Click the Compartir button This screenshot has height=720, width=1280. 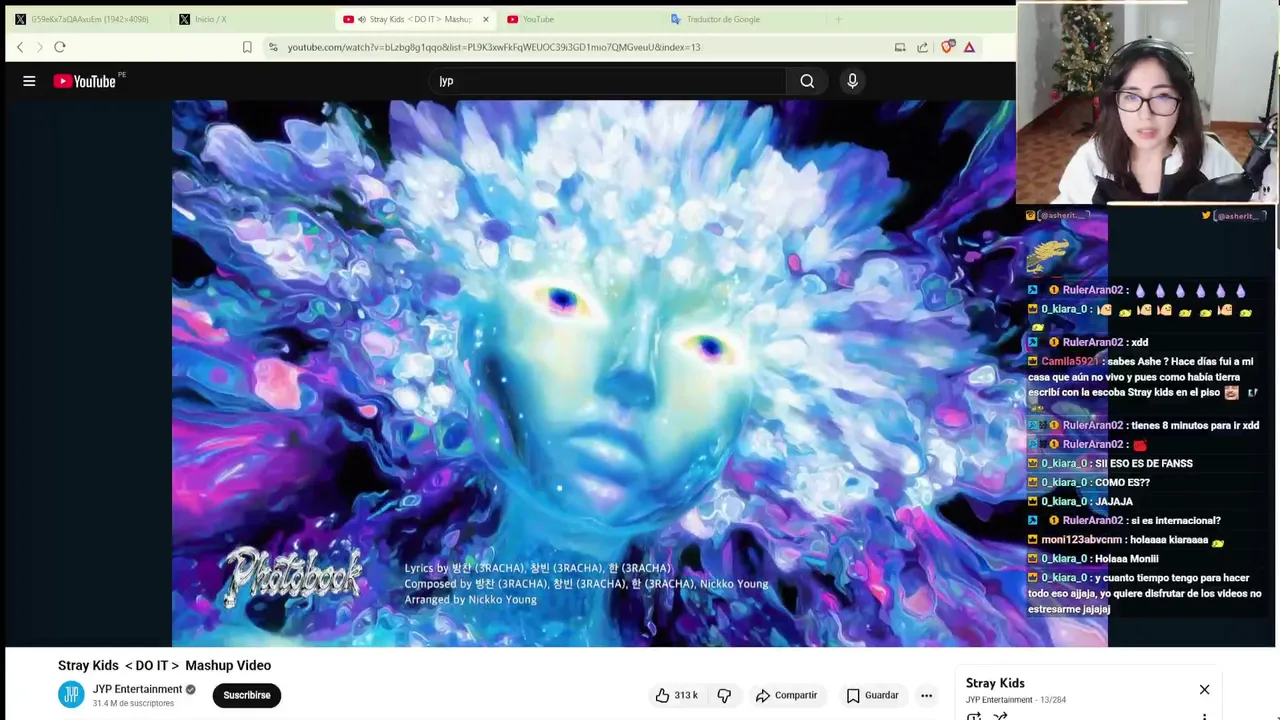click(786, 695)
